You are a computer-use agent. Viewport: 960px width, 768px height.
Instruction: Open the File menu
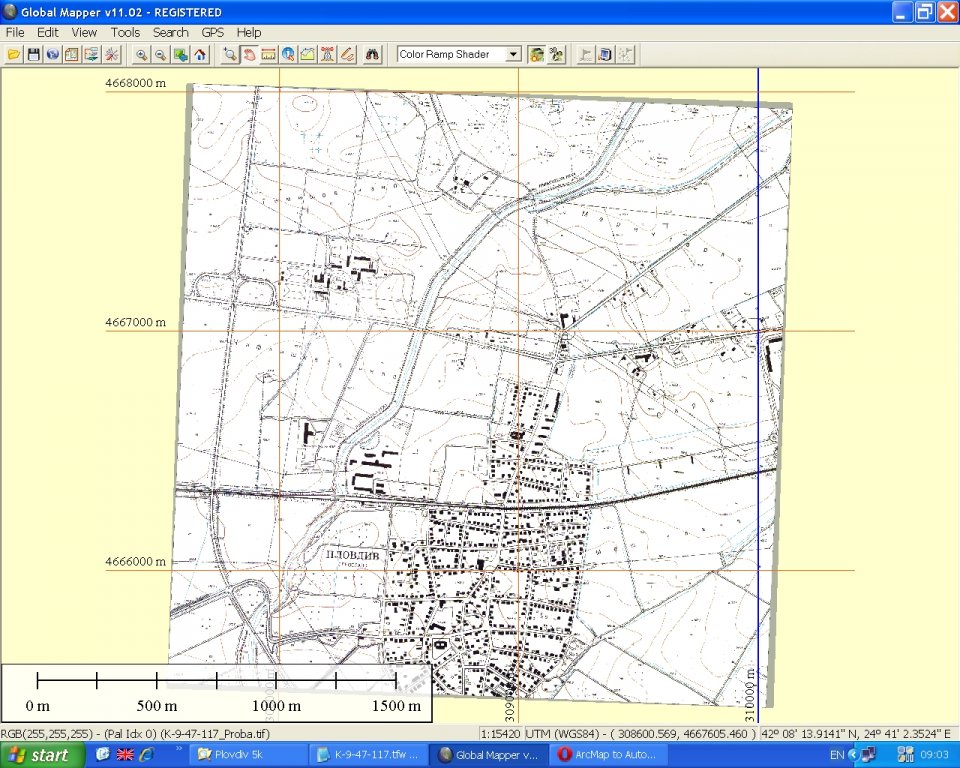tap(15, 32)
